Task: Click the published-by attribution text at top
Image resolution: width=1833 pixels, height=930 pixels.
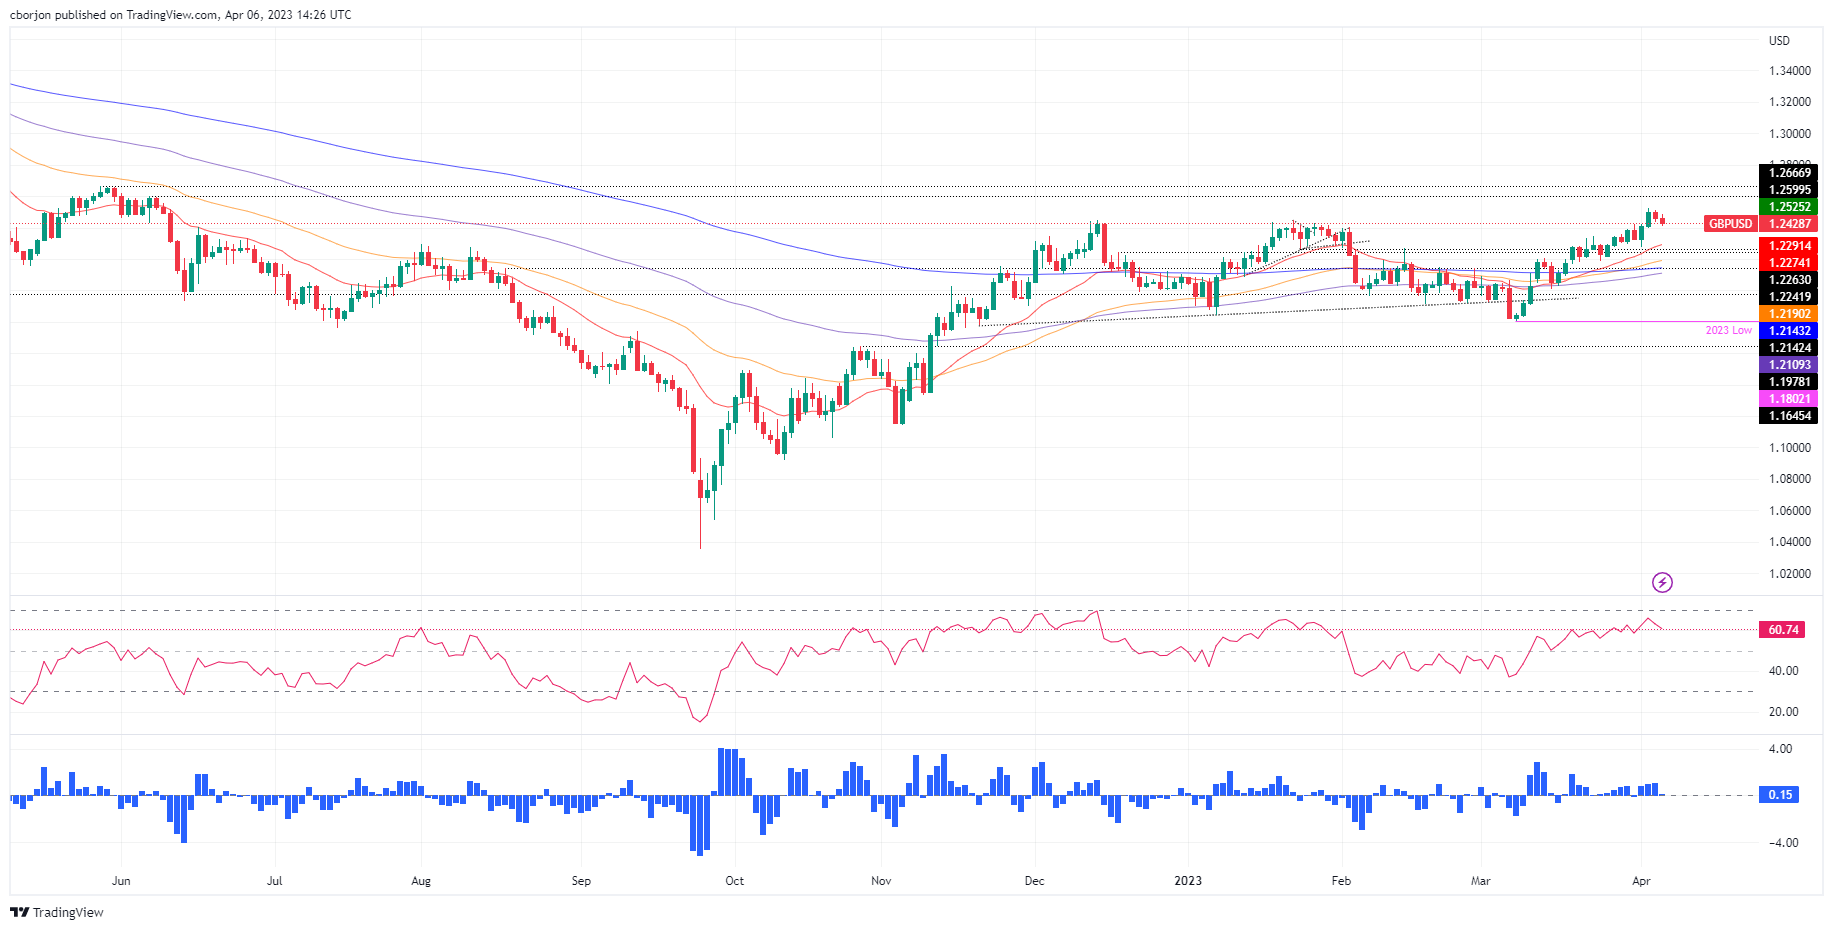Action: coord(180,15)
